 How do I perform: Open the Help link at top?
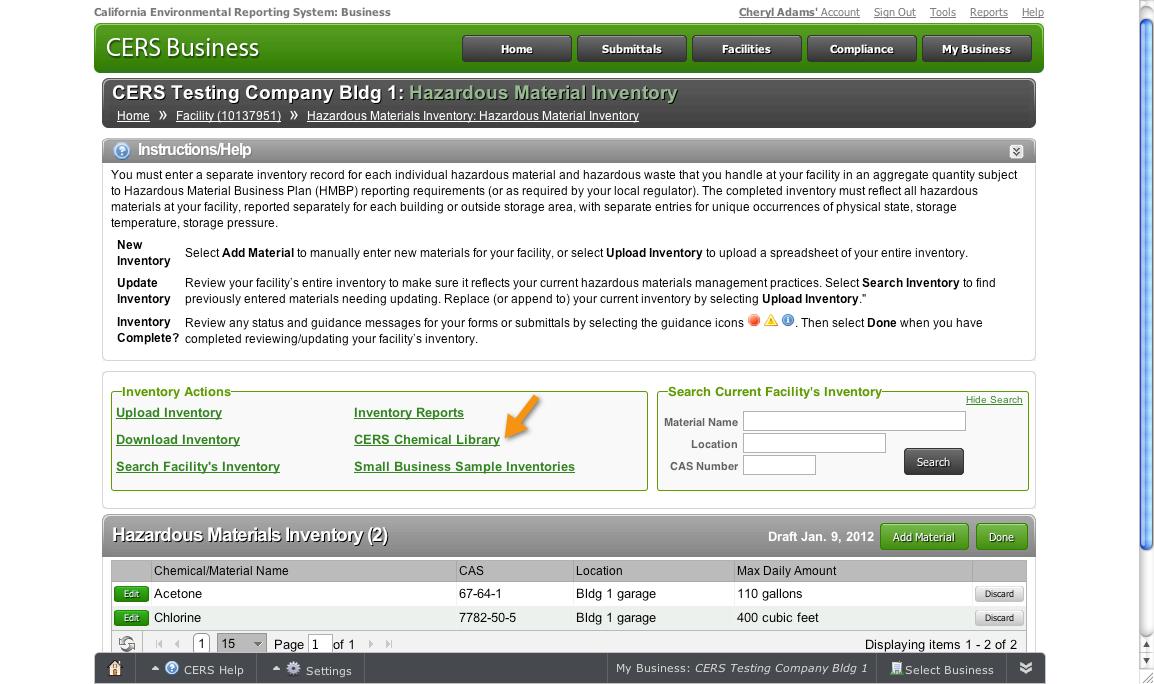1033,12
